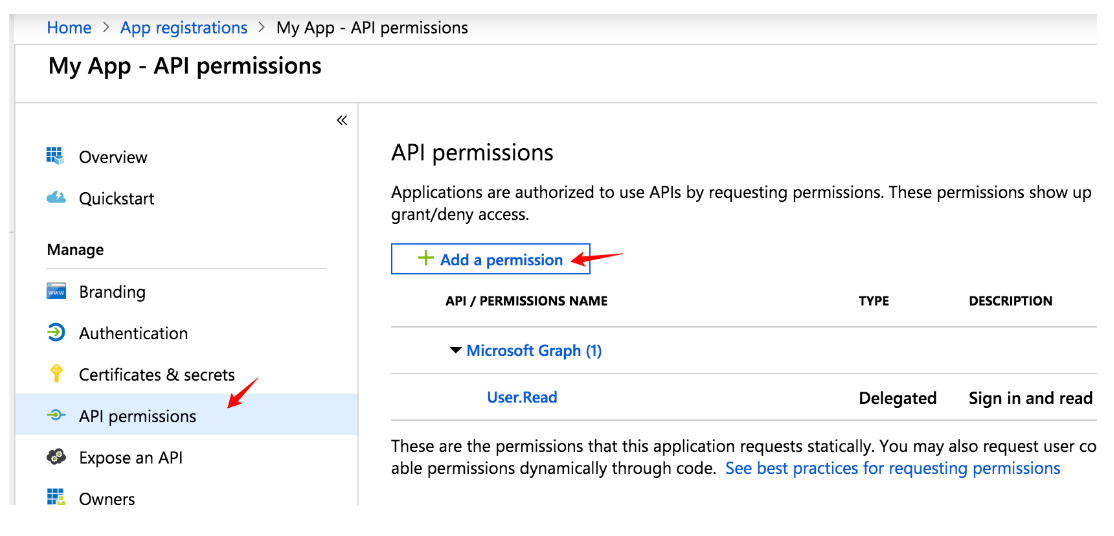This screenshot has height=536, width=1114.
Task: Open Certificates & secrets page
Action: pyautogui.click(x=157, y=375)
